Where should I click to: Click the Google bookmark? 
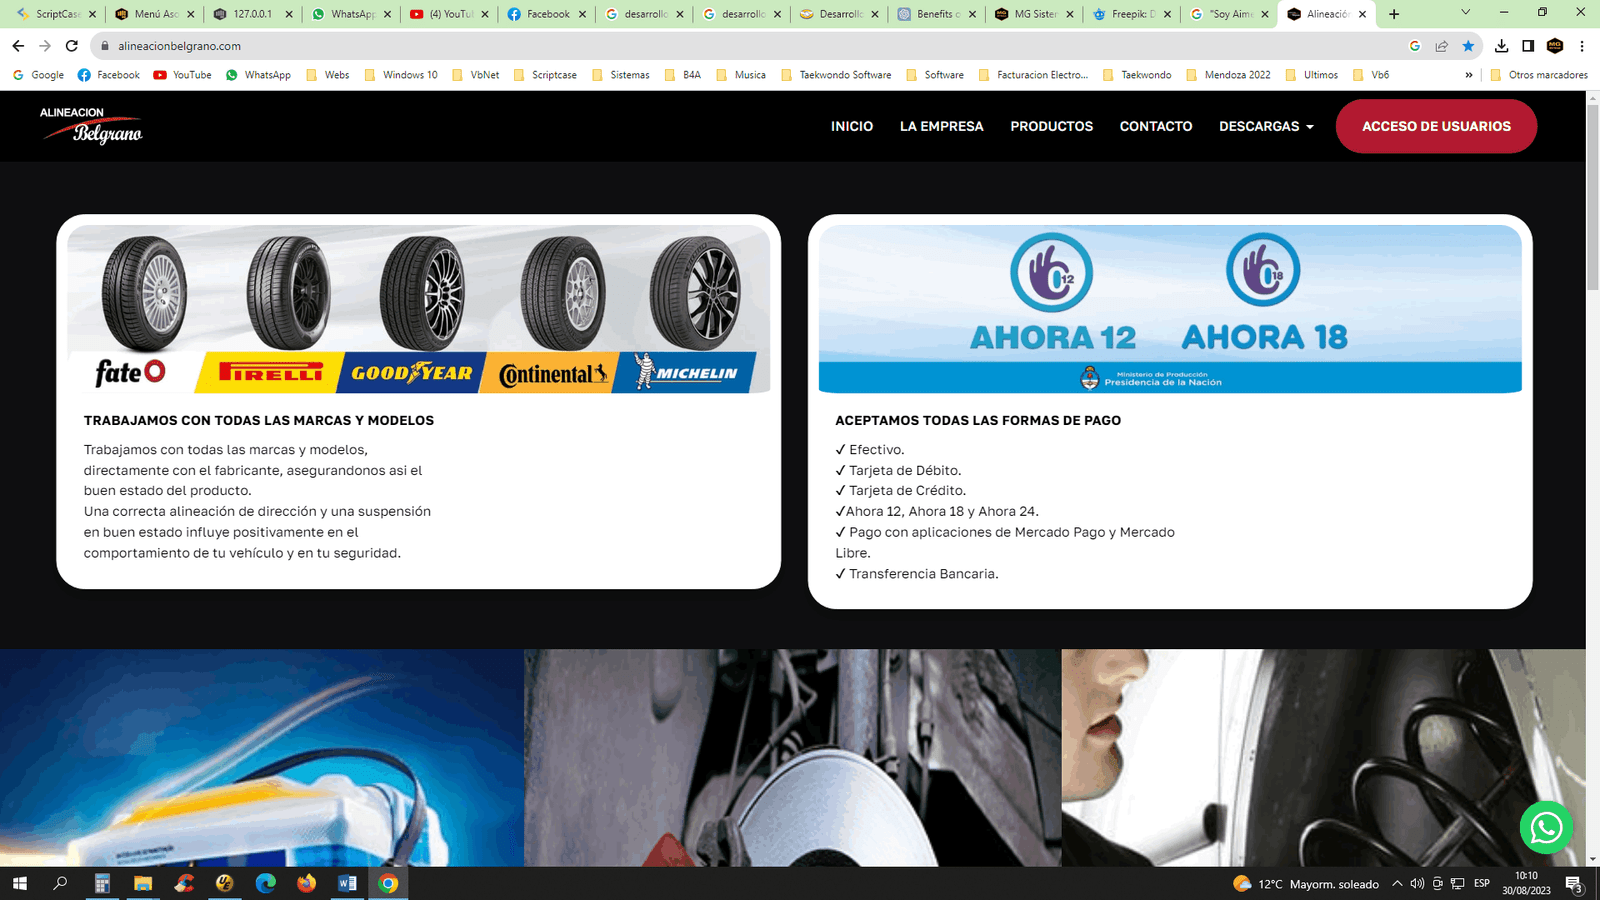[x=38, y=75]
